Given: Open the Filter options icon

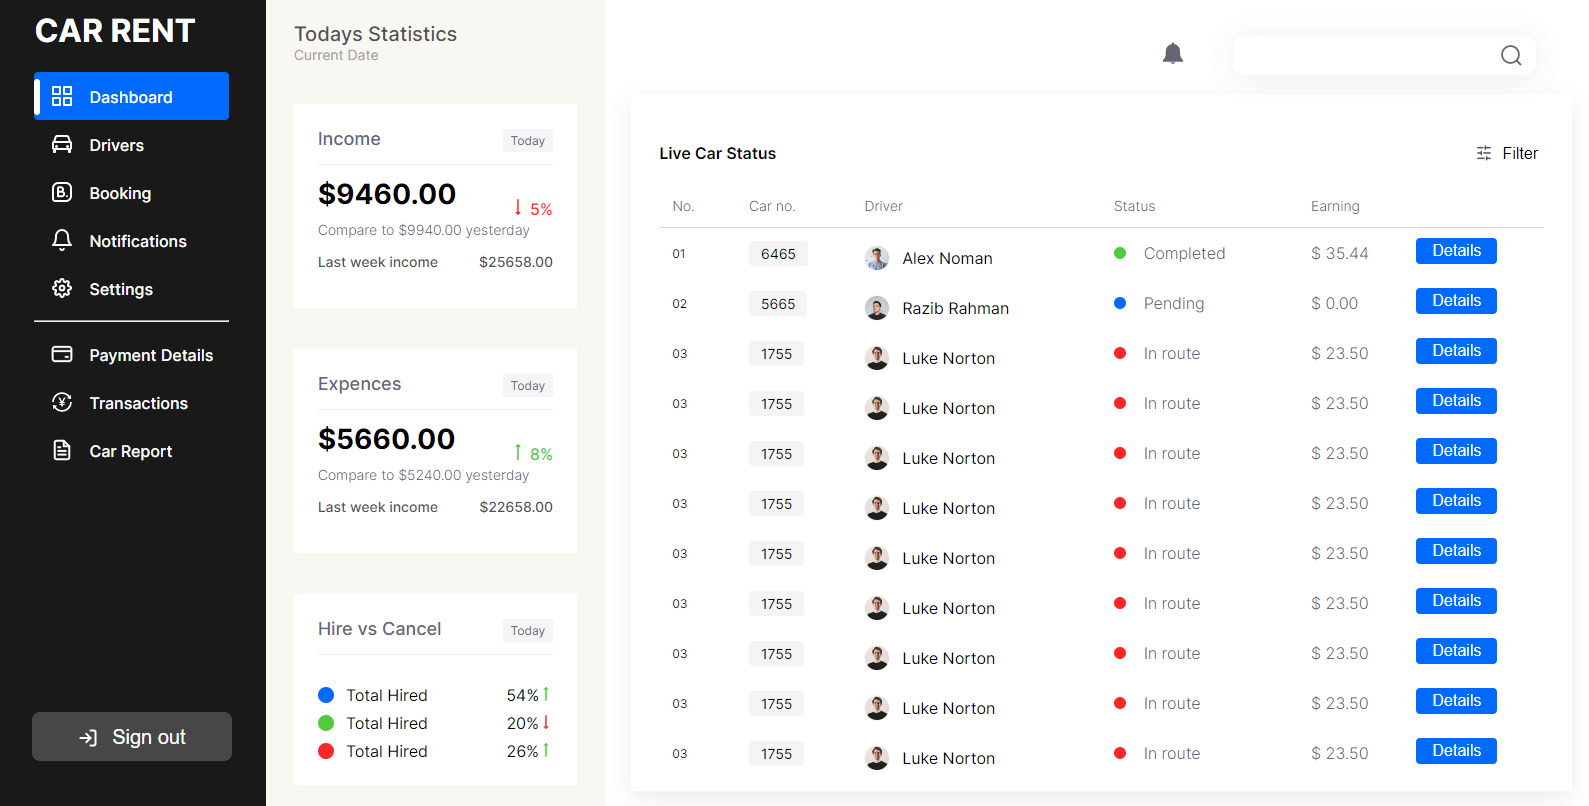Looking at the screenshot, I should tap(1484, 153).
